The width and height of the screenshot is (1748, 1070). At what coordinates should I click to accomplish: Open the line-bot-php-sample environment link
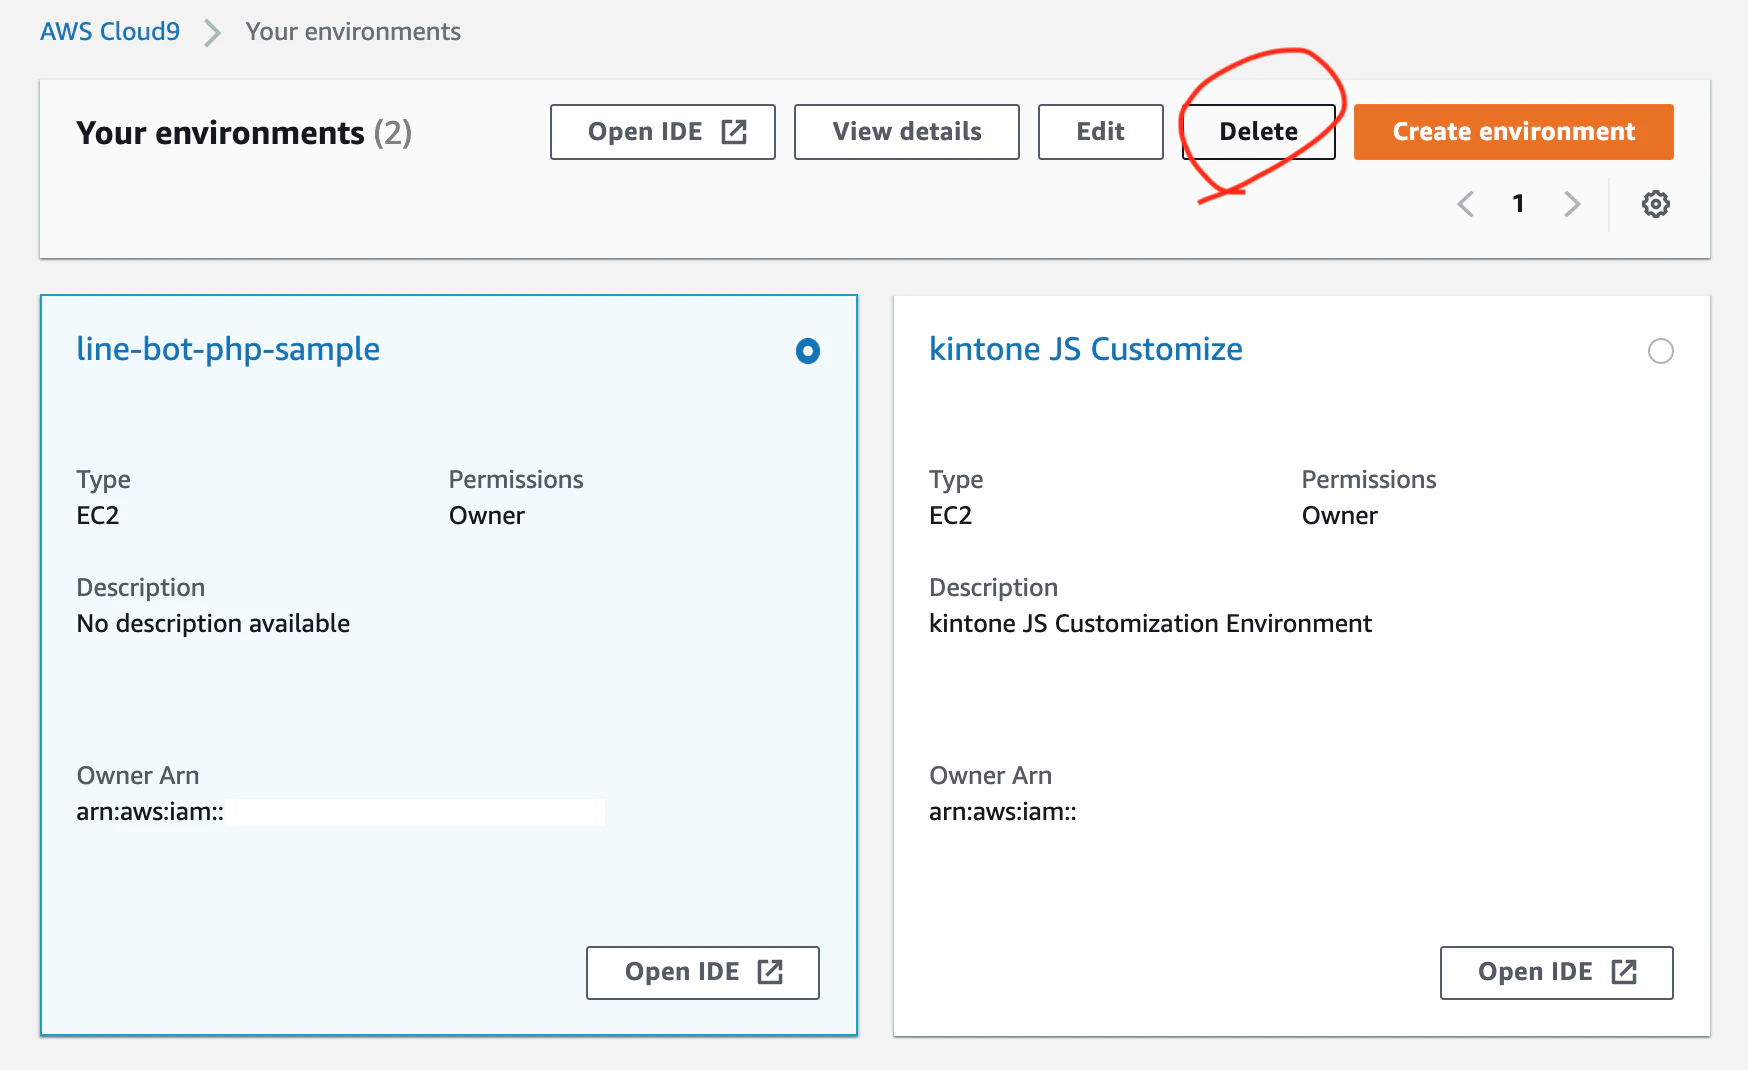(228, 349)
